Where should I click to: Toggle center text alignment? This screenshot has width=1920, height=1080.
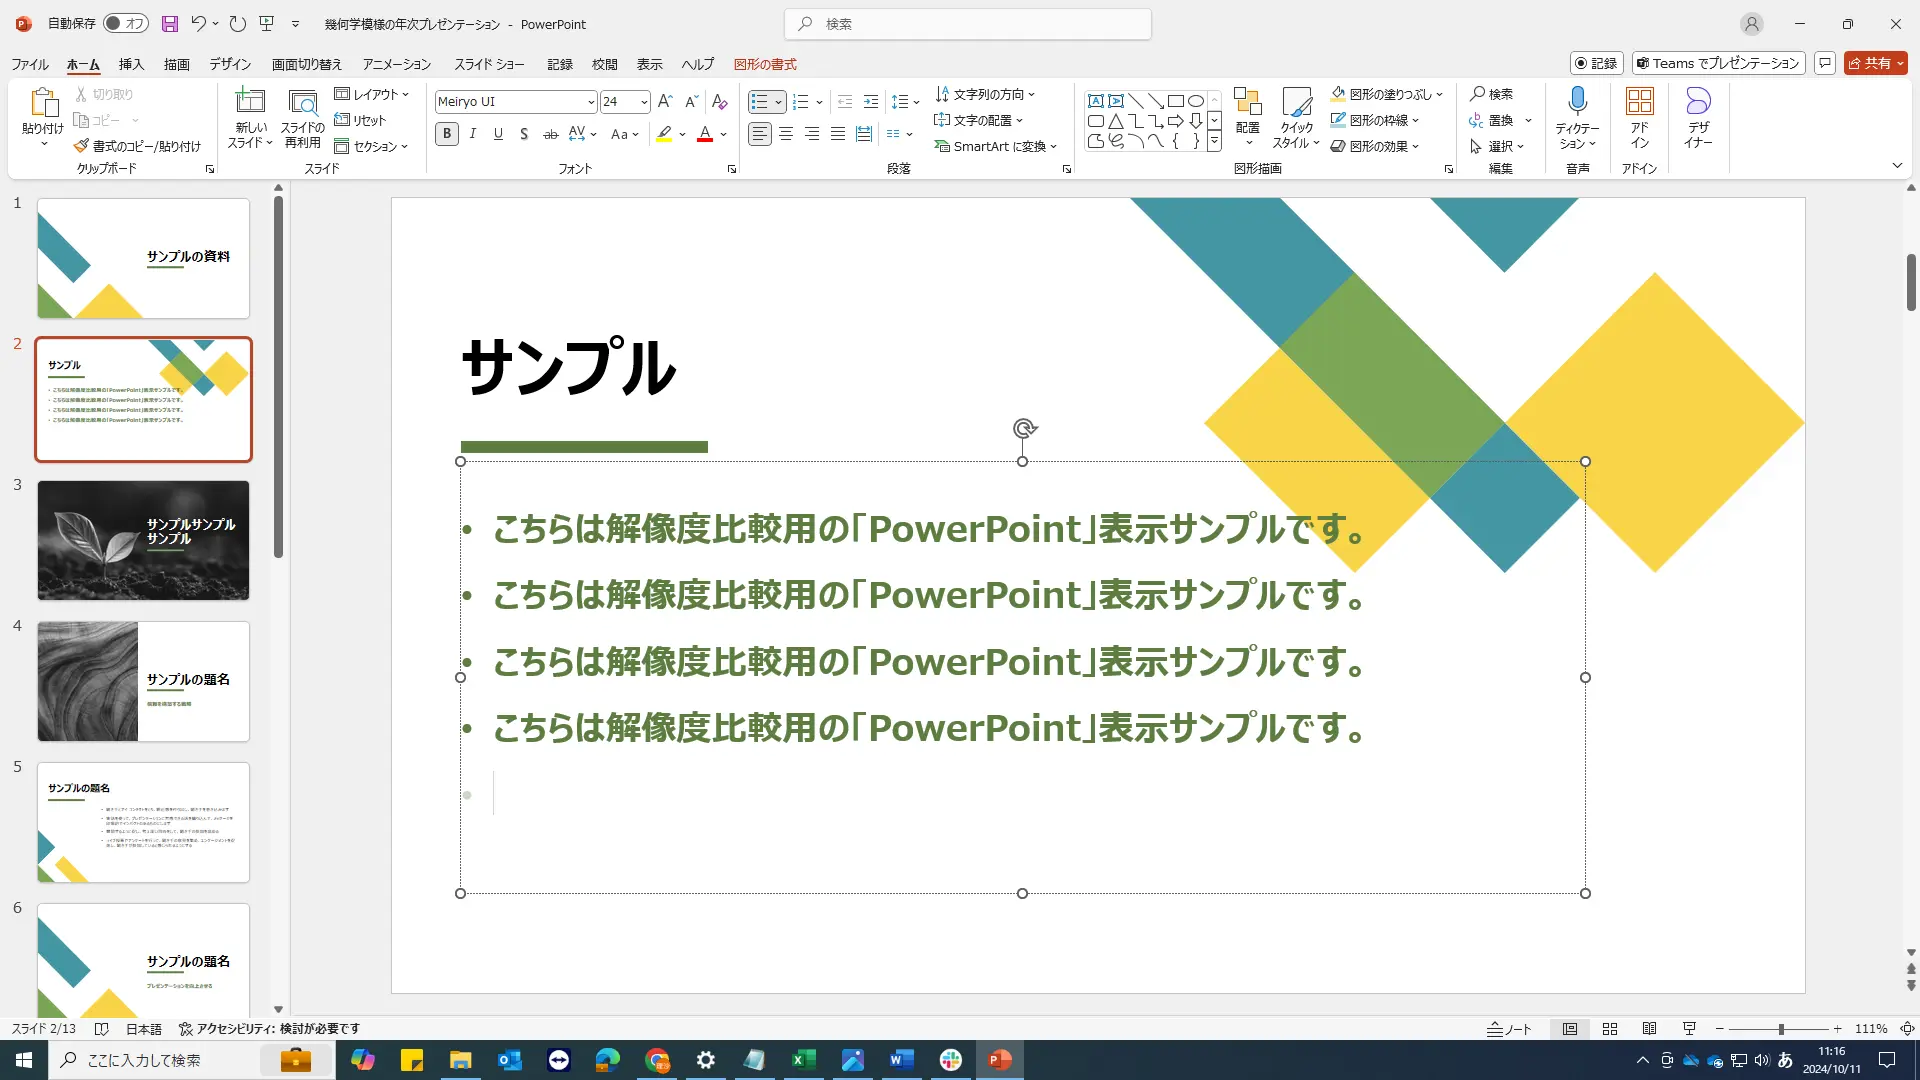(x=786, y=134)
